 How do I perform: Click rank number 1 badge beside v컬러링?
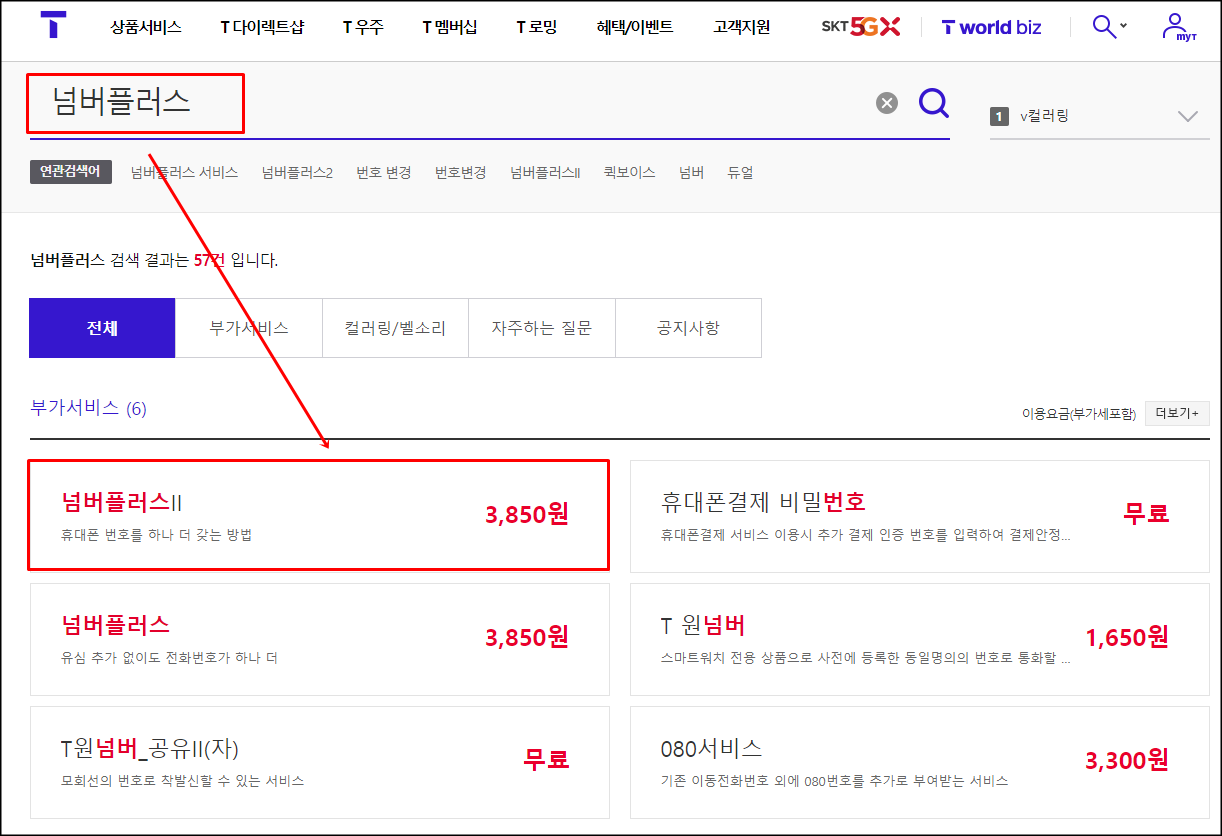(1000, 116)
